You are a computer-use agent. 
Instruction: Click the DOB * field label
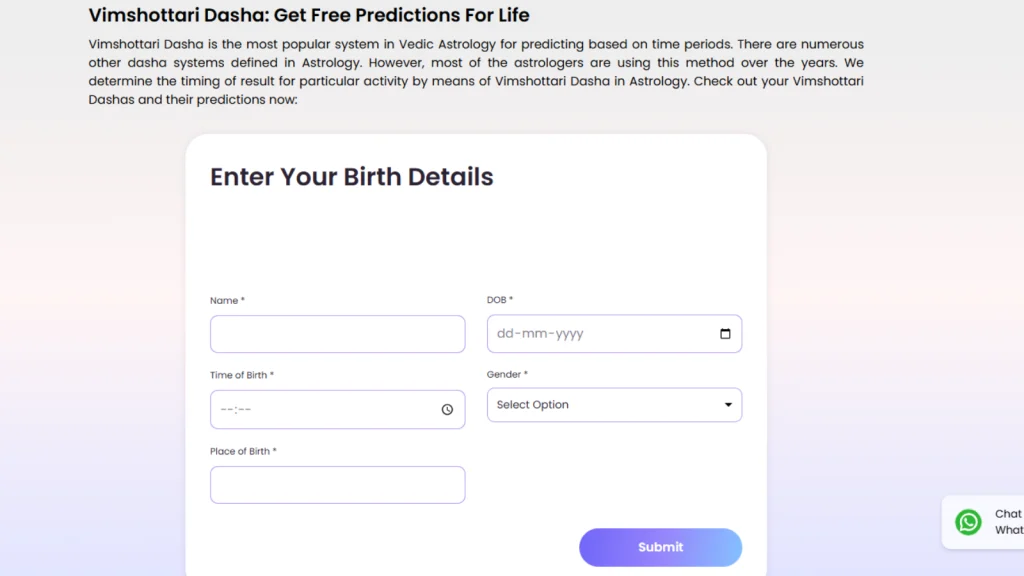[500, 300]
